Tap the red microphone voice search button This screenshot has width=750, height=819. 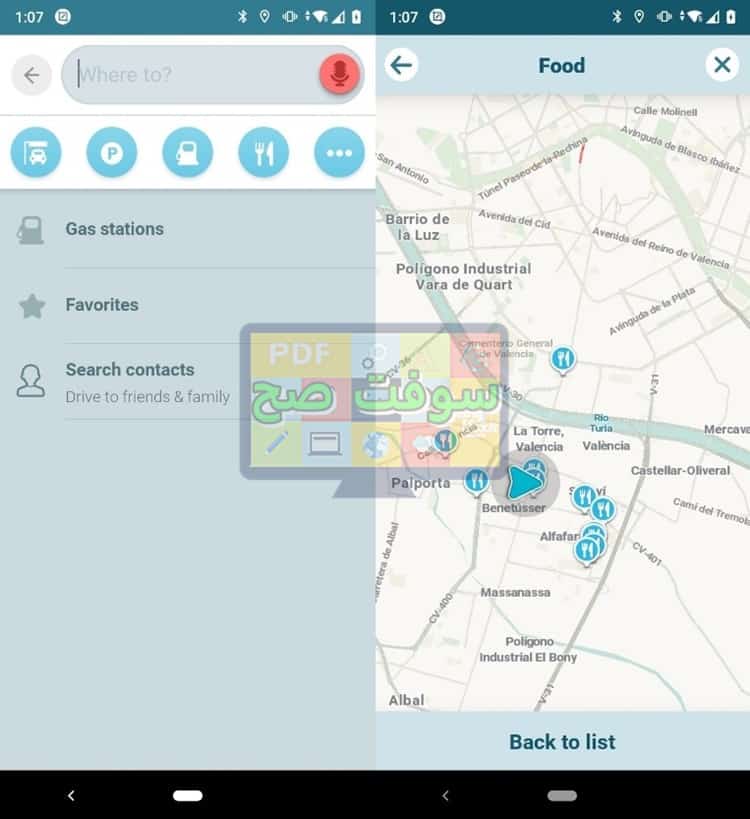339,75
